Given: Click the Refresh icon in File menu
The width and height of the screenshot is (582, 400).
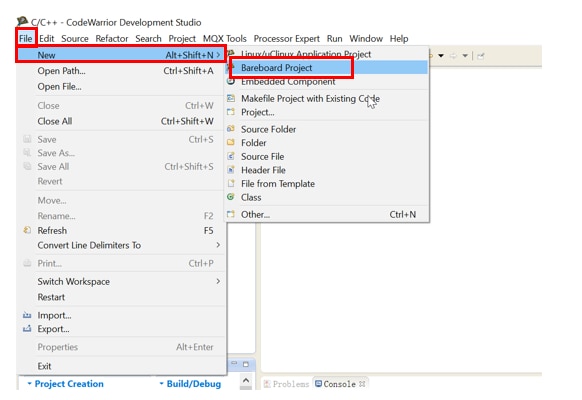Looking at the screenshot, I should pos(27,230).
